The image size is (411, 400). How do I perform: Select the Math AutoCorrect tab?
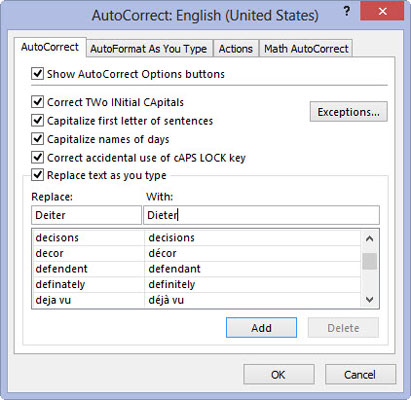click(306, 49)
